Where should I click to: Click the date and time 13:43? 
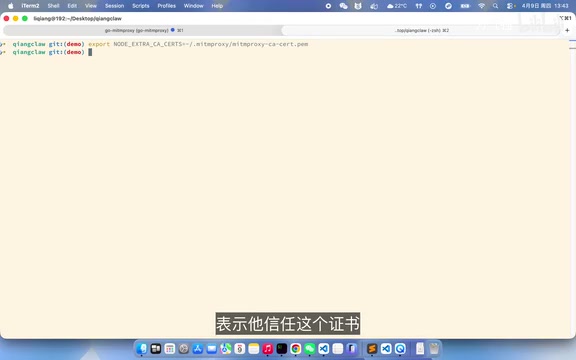545,6
